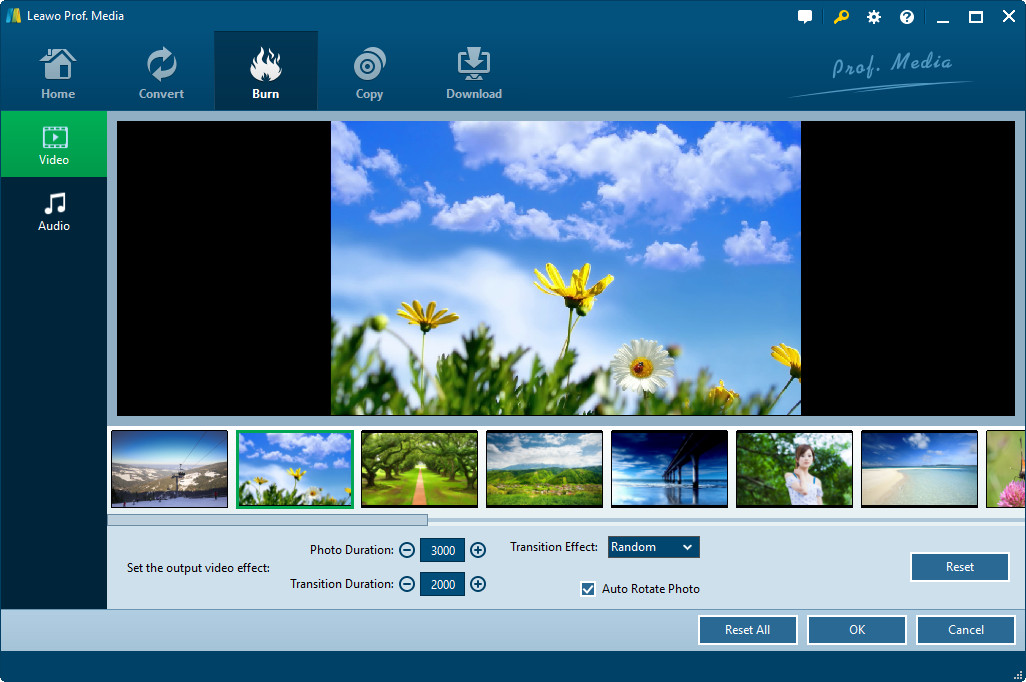
Task: Open the Copy module
Action: point(369,73)
